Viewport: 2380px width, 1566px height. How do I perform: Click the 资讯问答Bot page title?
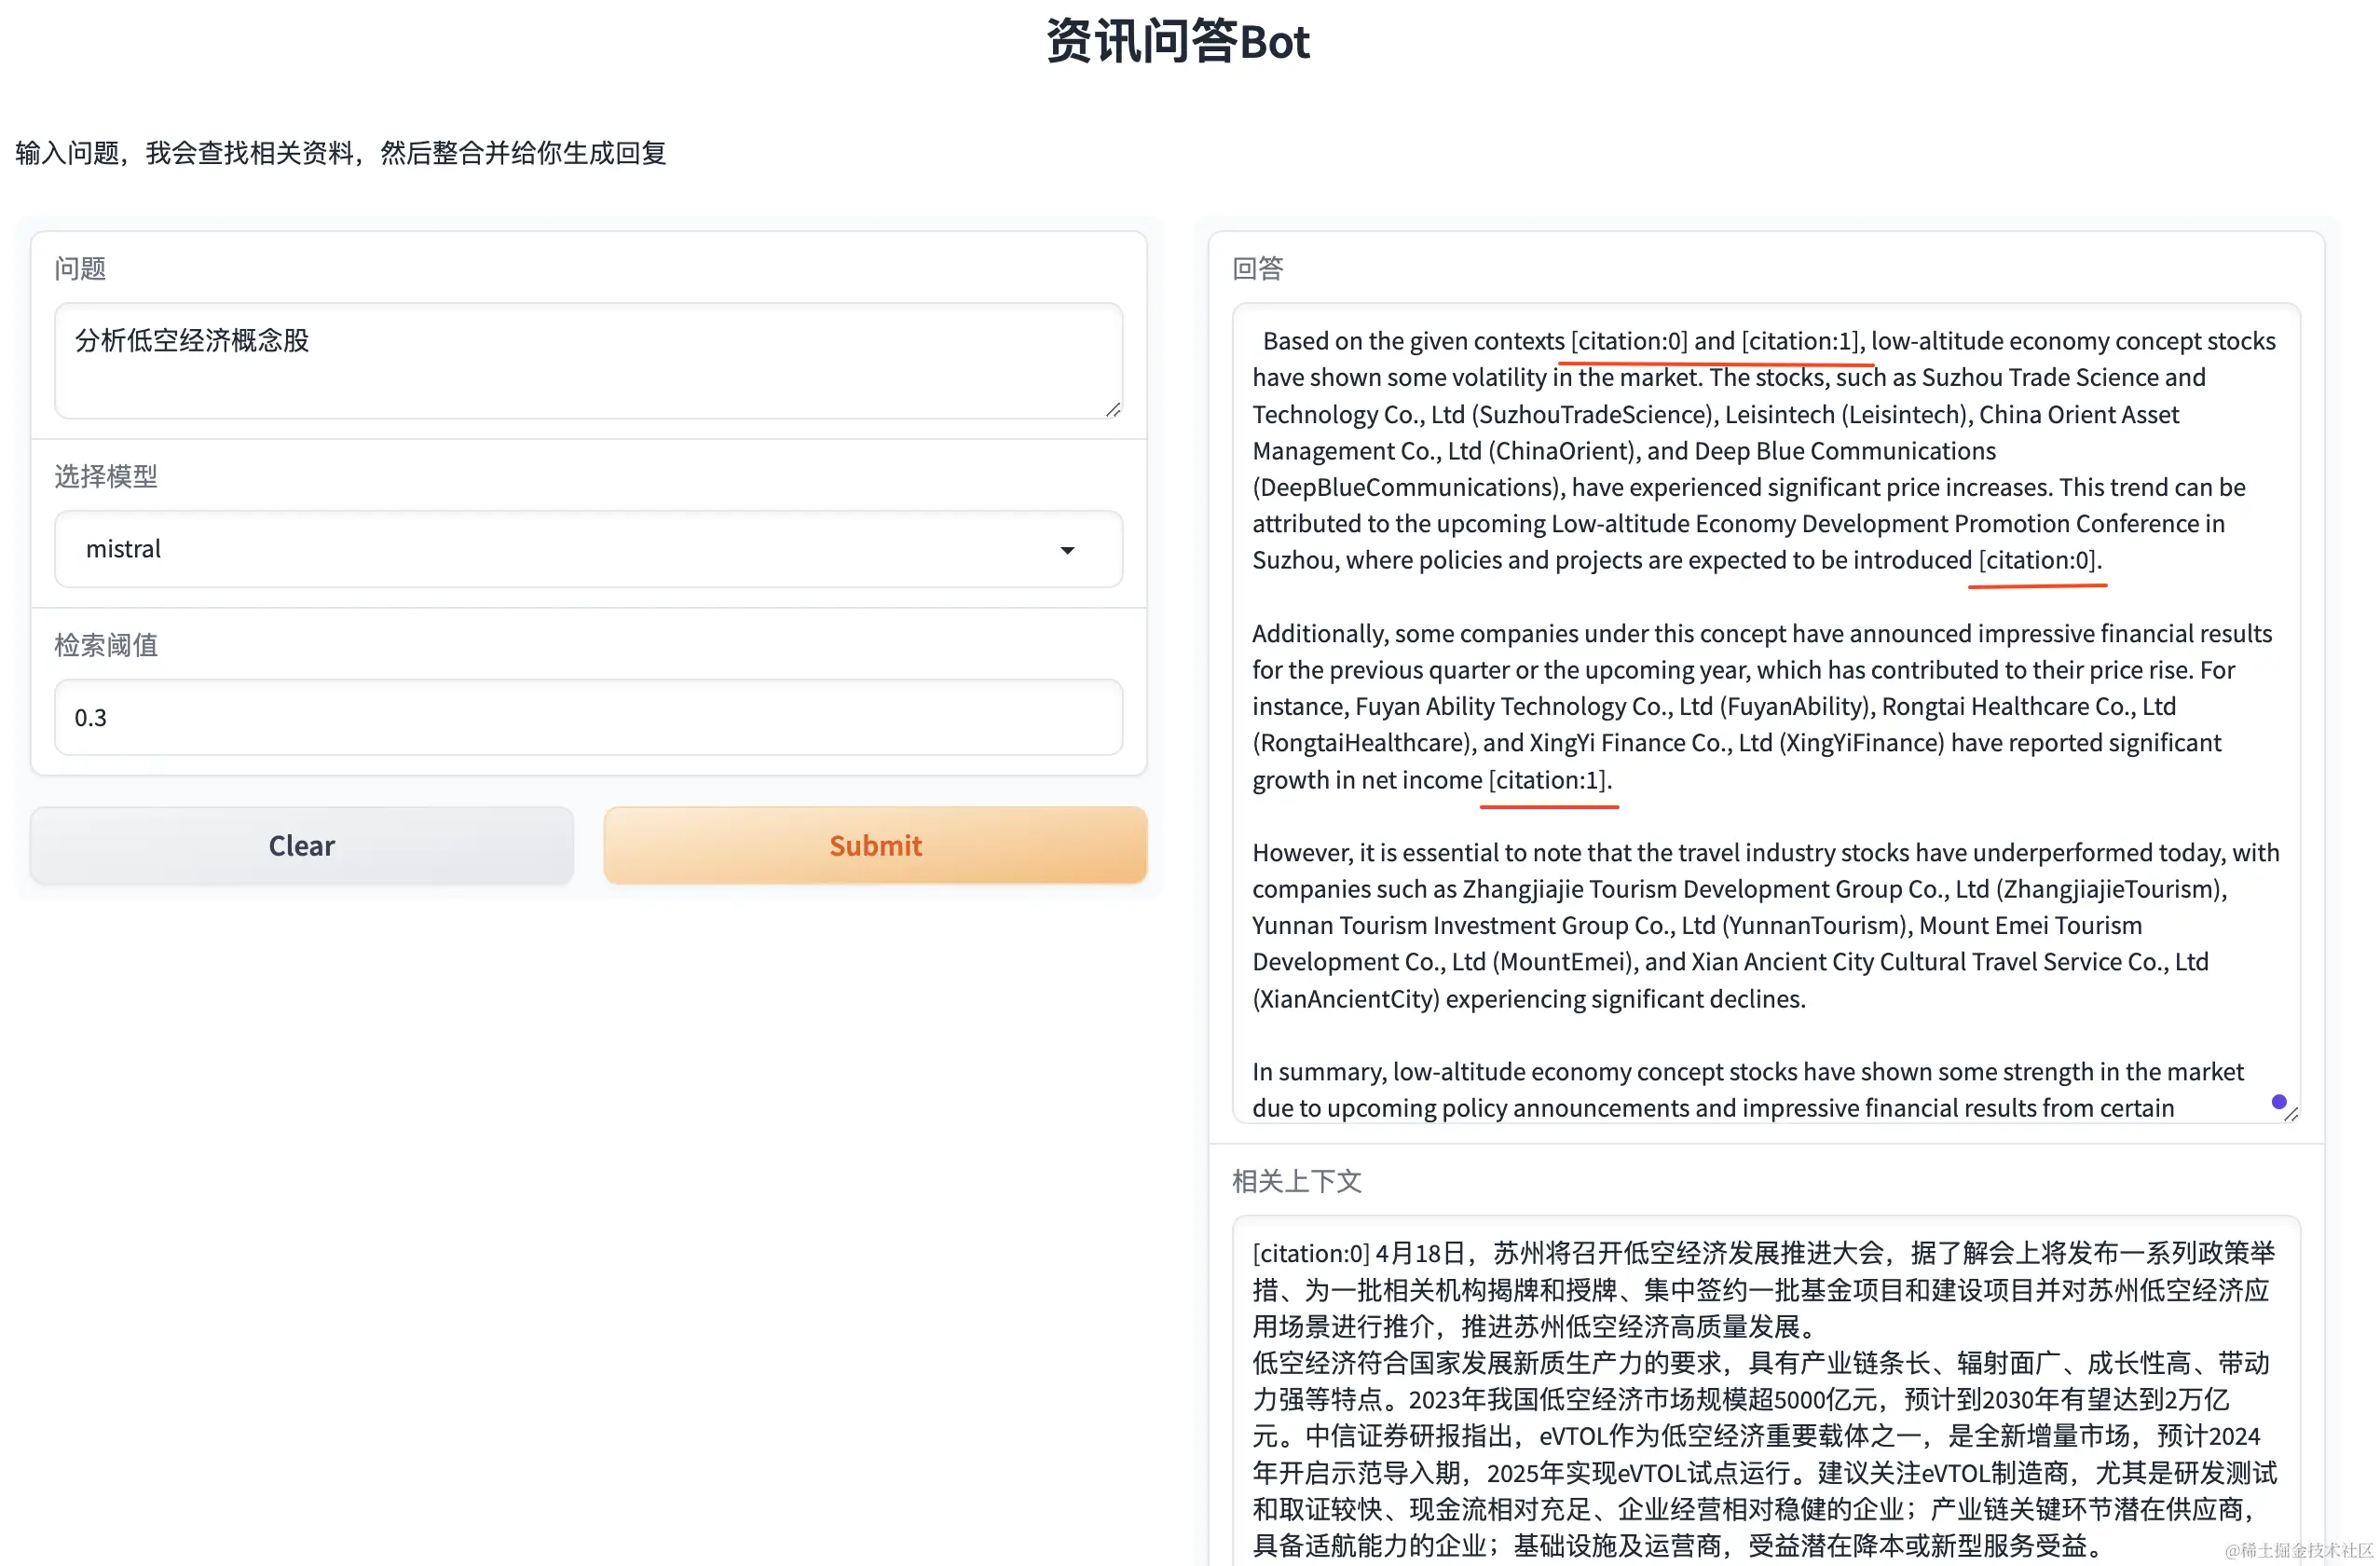(x=1178, y=42)
